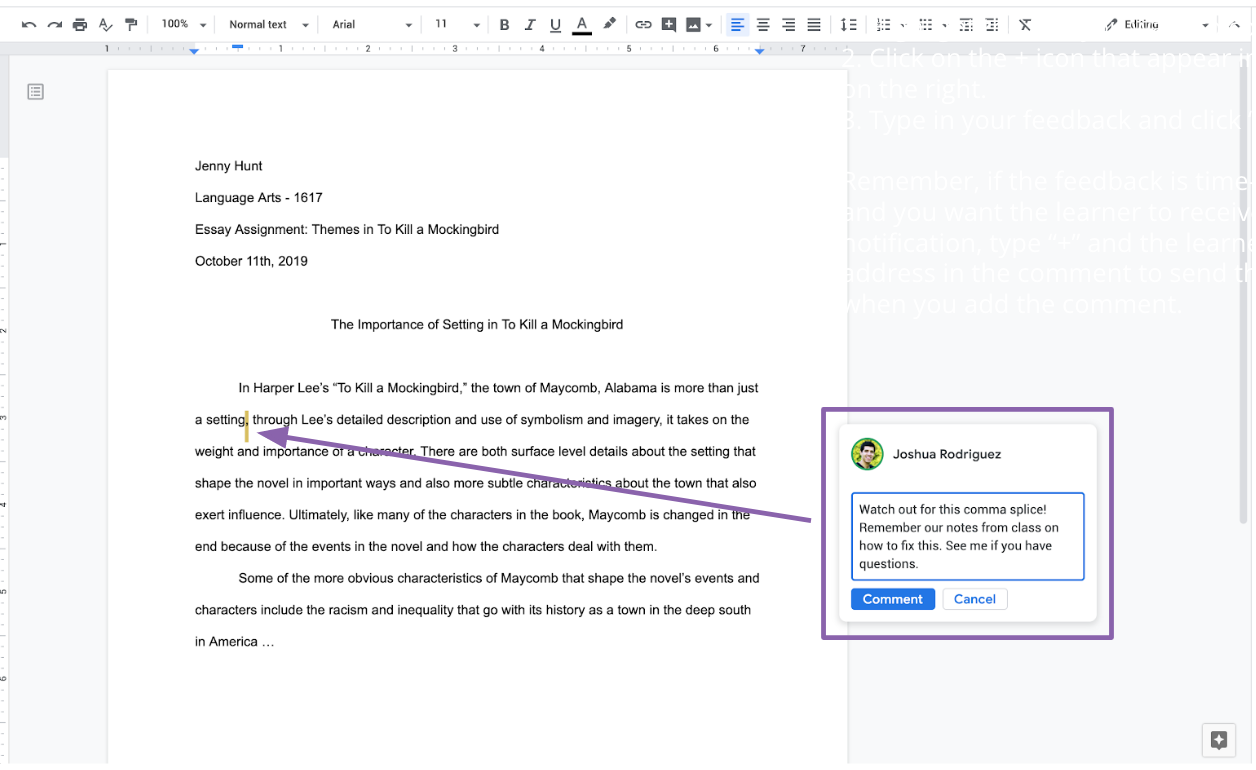The width and height of the screenshot is (1256, 770).
Task: Click the Undo arrow icon
Action: [x=29, y=25]
